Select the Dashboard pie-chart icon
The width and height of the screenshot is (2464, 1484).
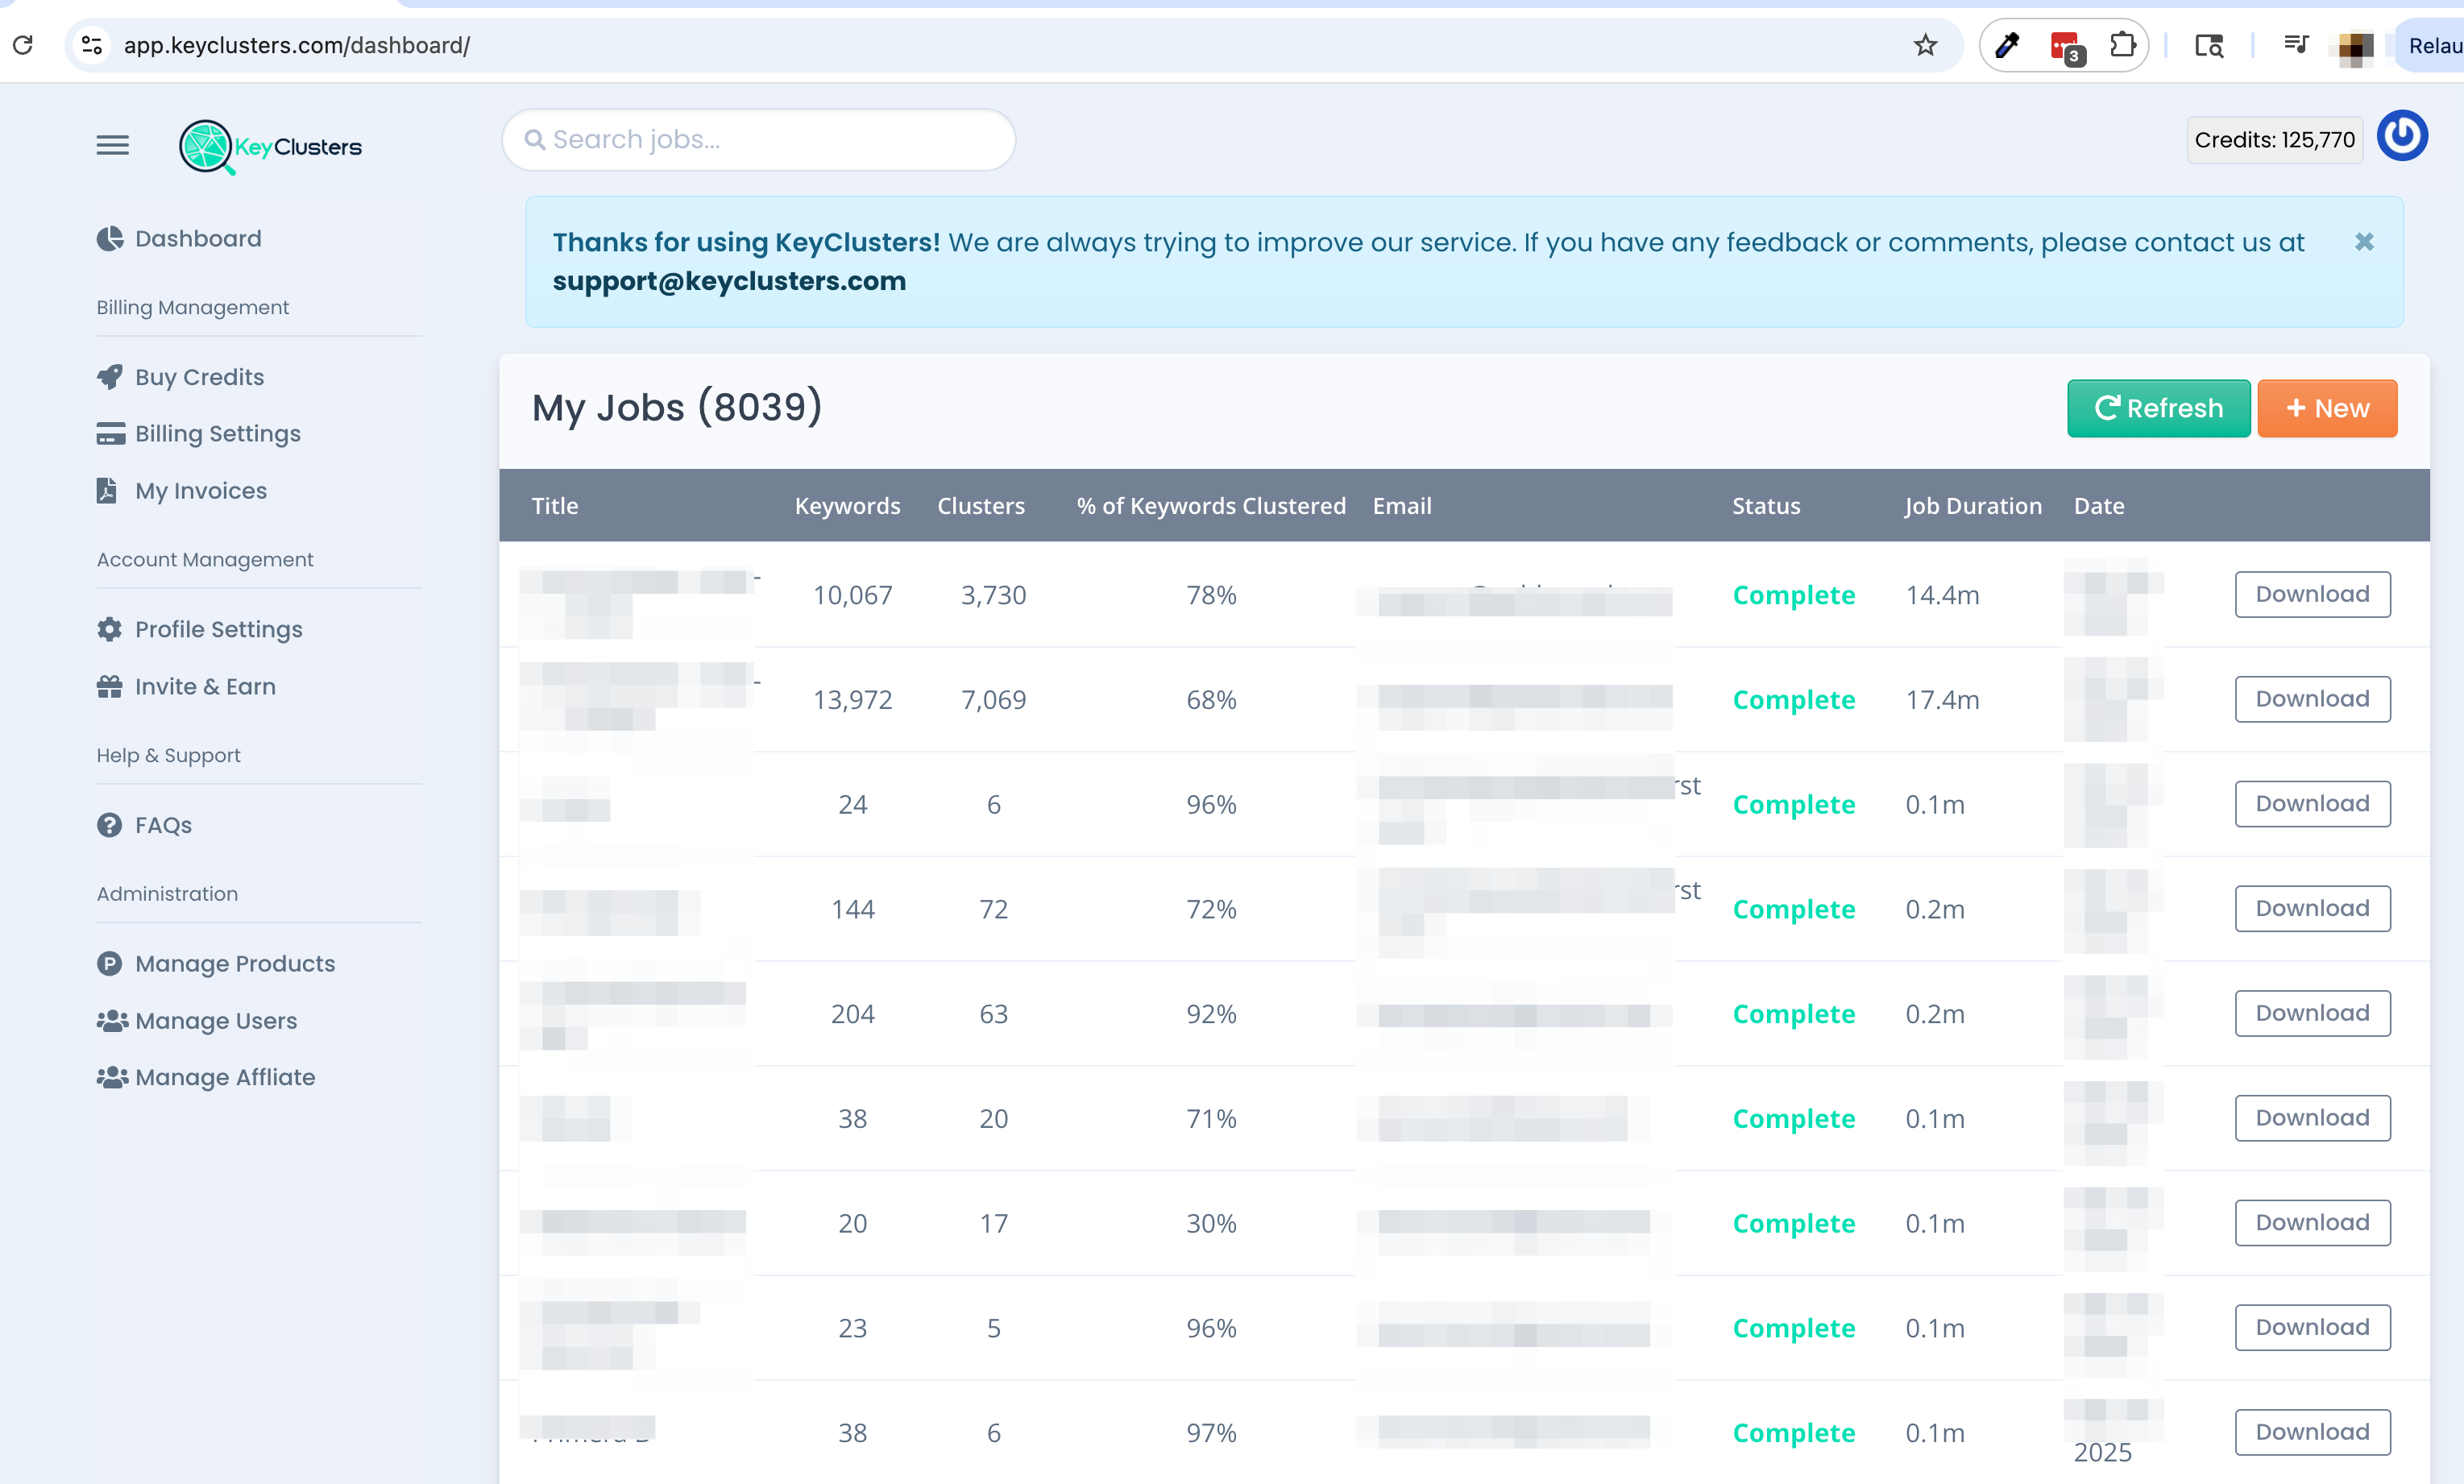[x=111, y=238]
